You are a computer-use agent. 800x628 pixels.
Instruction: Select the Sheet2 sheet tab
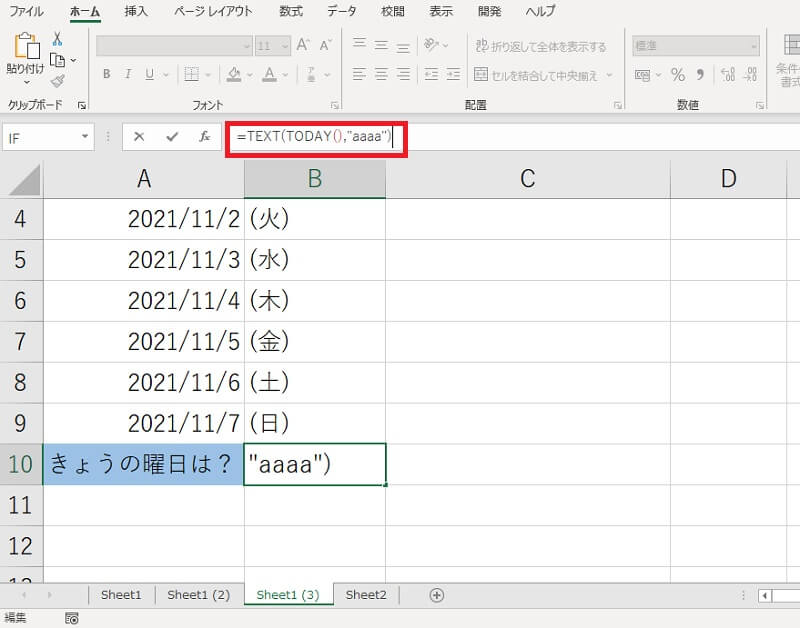click(x=365, y=594)
